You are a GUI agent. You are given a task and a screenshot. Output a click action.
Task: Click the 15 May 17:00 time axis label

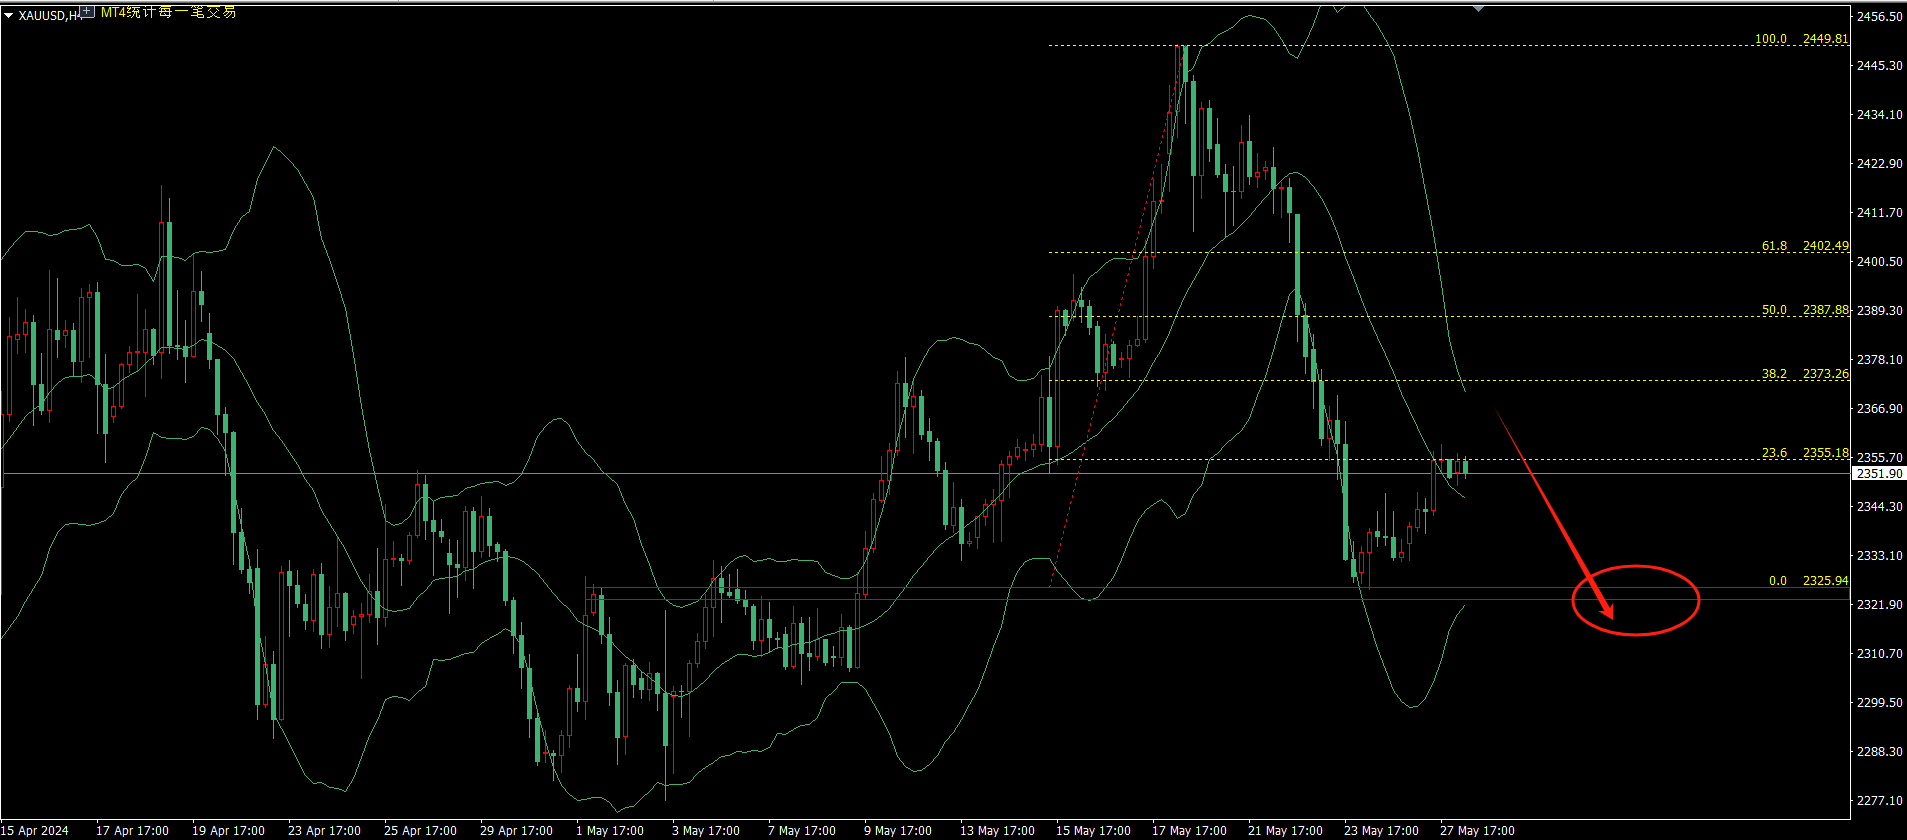[1093, 831]
